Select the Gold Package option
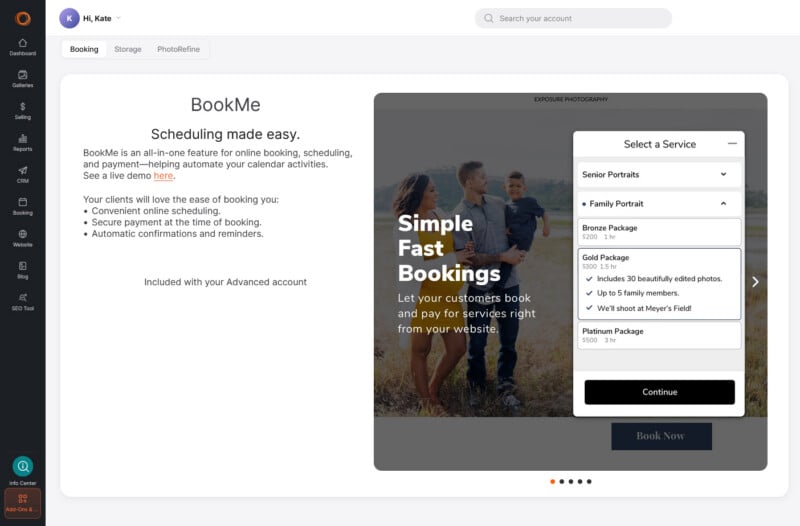This screenshot has width=800, height=526. pos(659,284)
